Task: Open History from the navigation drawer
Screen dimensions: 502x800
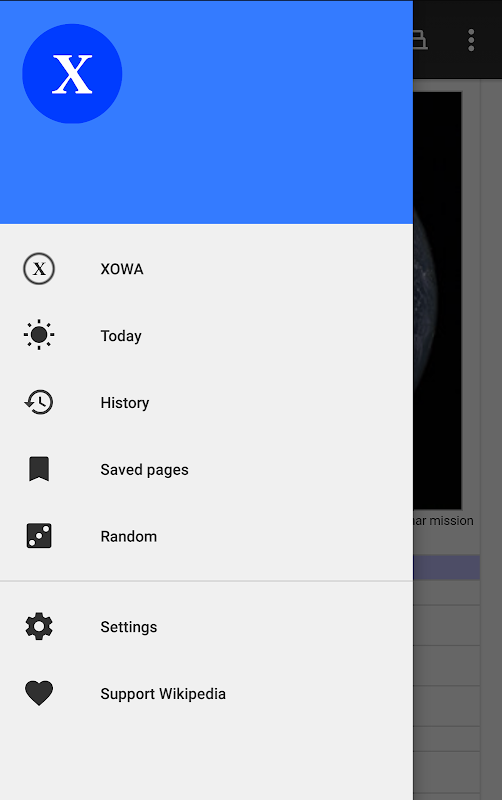Action: click(206, 402)
